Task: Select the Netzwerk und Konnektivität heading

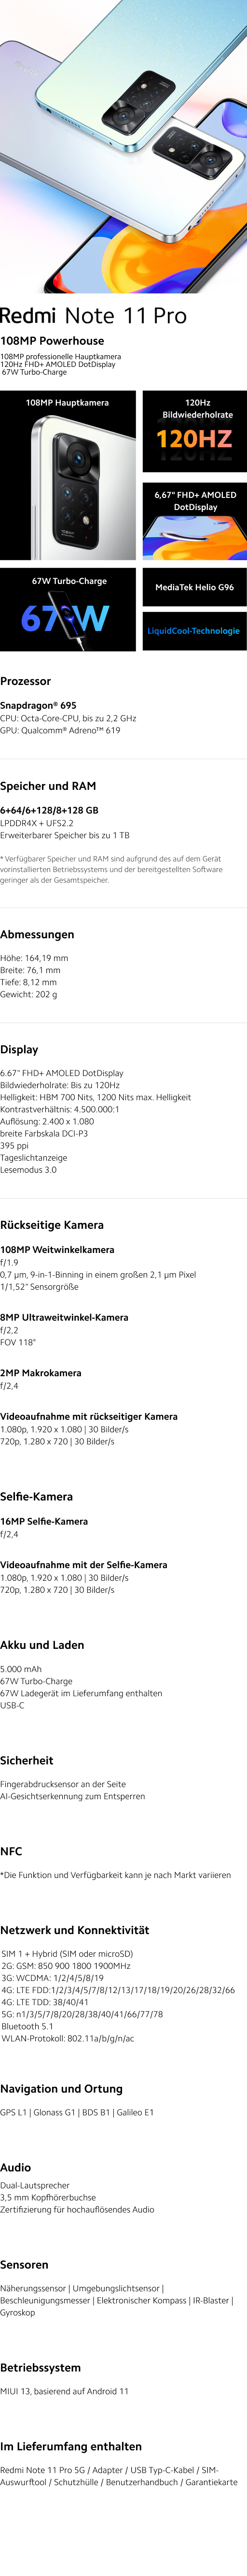Action: coord(75,1930)
